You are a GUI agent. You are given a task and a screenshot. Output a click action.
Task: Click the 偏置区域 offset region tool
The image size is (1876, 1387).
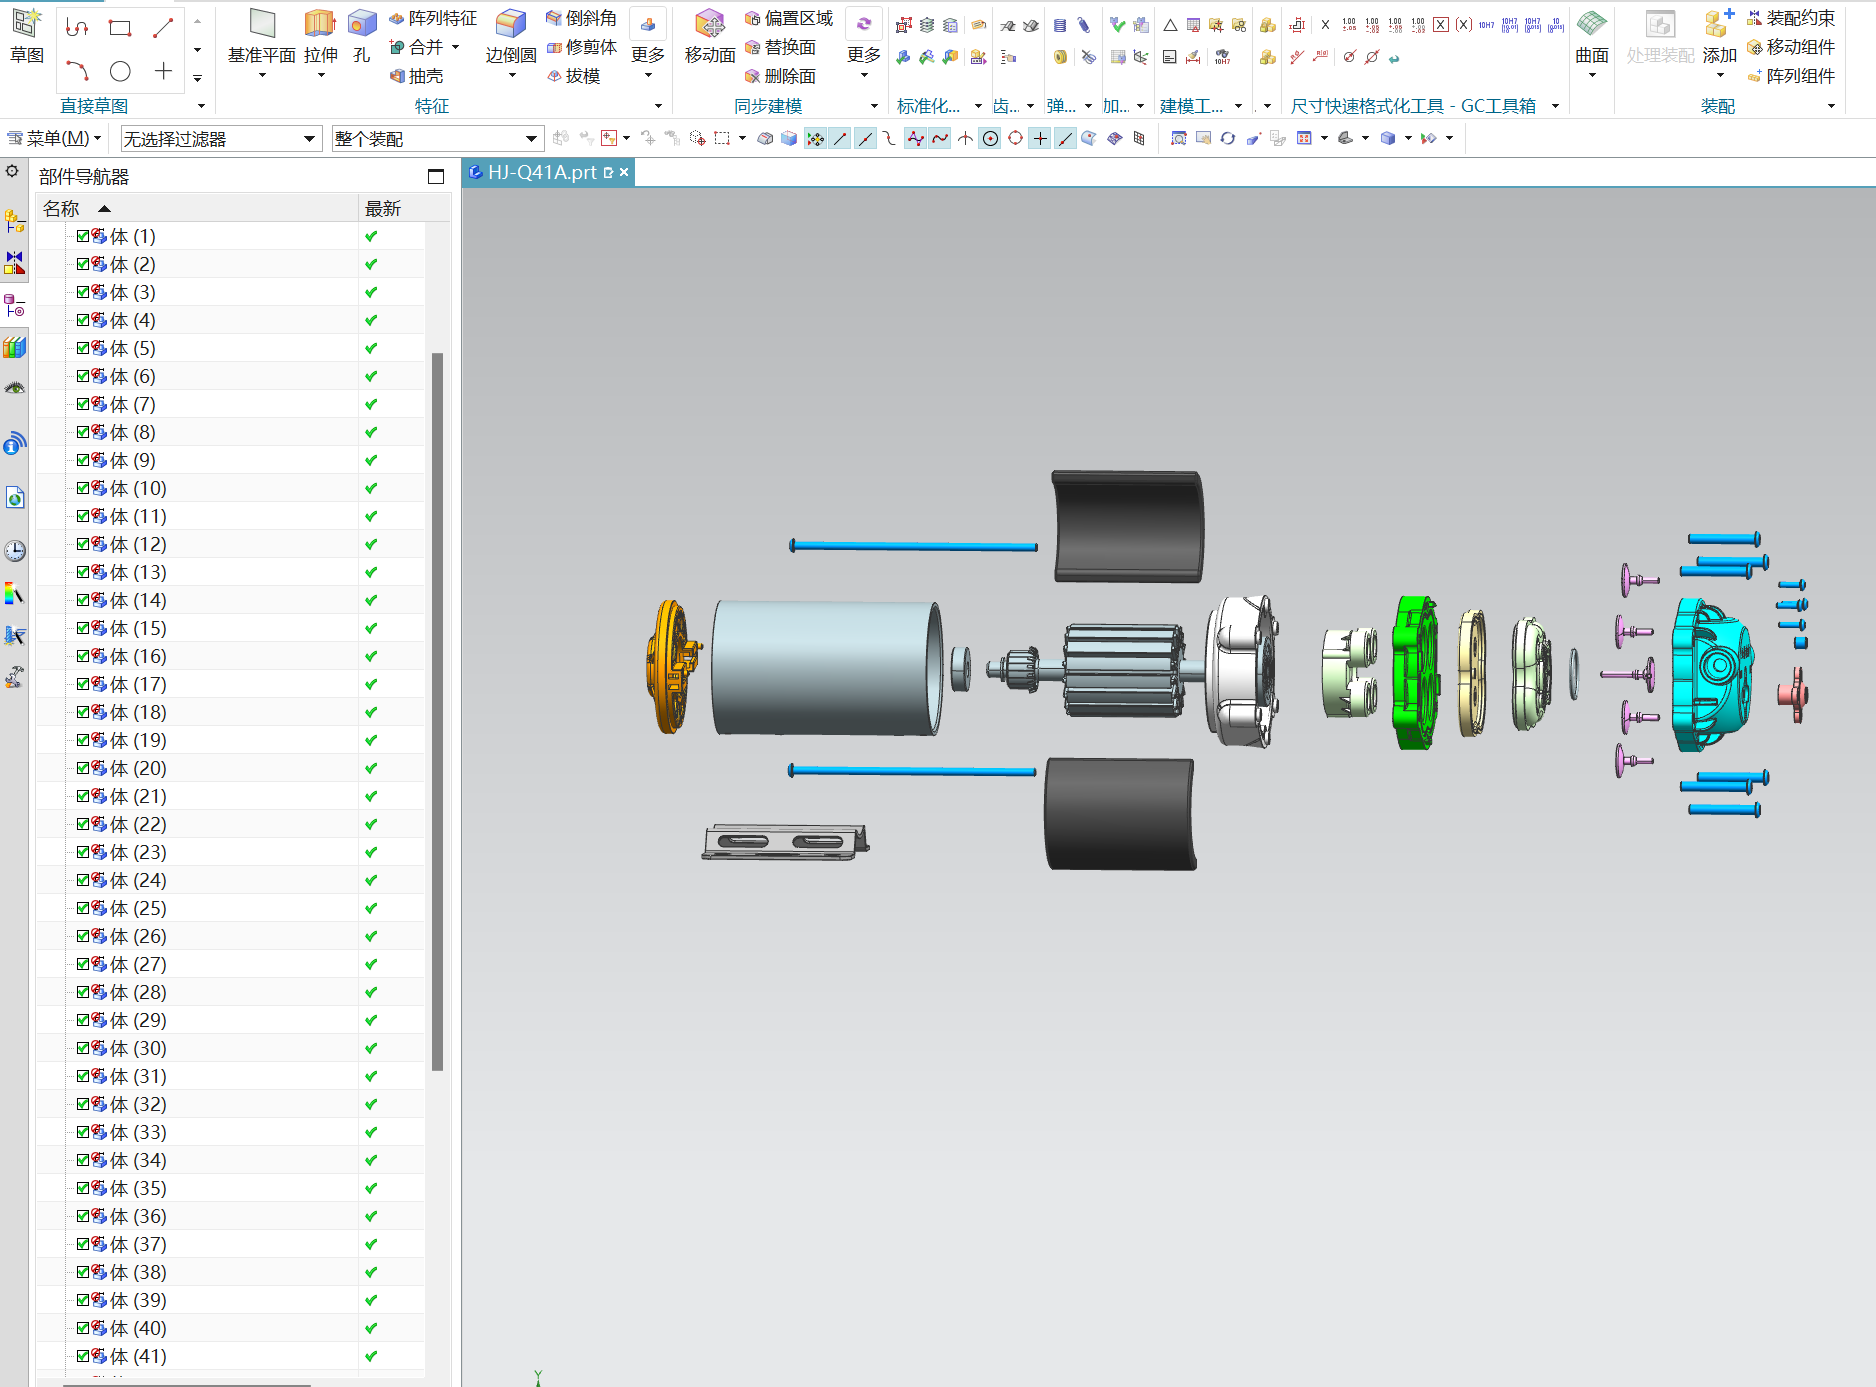coord(789,18)
